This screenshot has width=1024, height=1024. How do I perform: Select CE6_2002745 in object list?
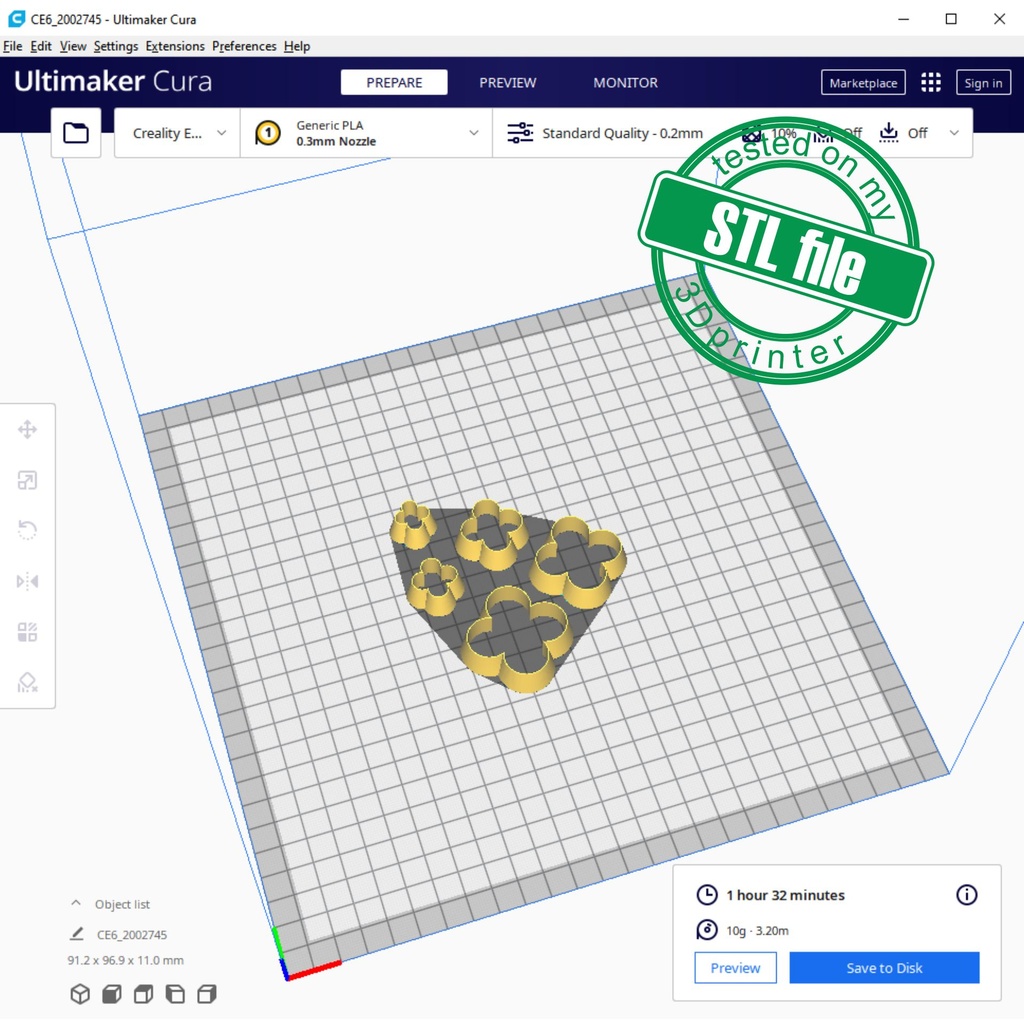click(131, 935)
